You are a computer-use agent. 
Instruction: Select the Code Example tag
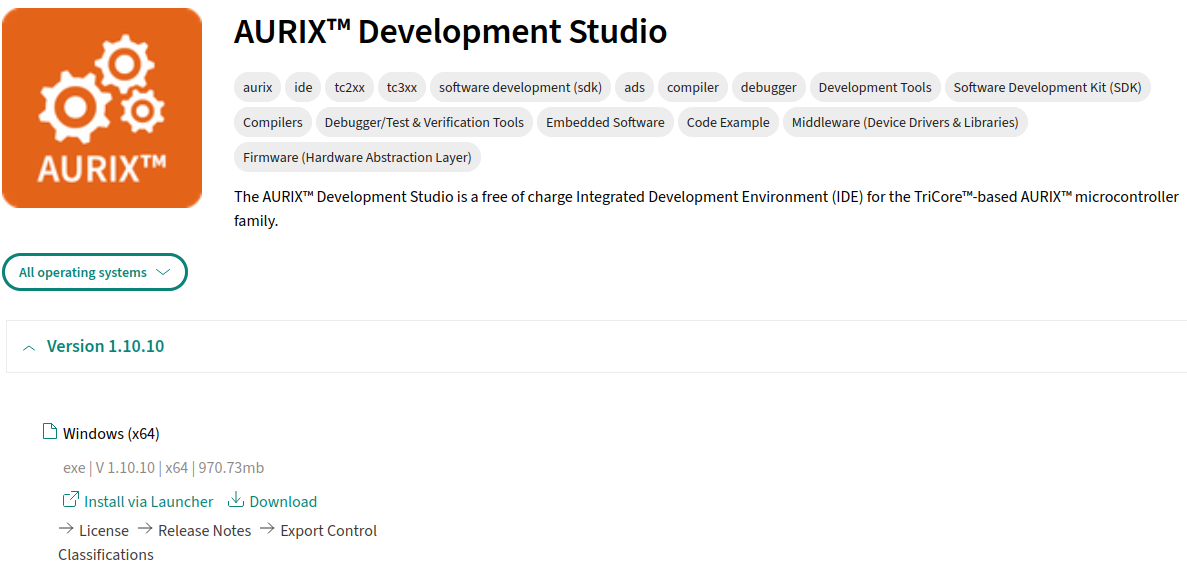coord(727,122)
